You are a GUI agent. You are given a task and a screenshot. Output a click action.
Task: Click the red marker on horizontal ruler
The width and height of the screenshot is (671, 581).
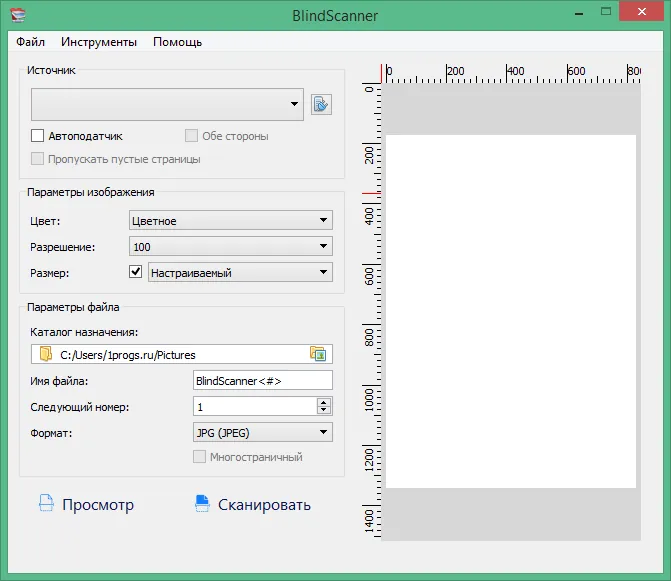coord(381,74)
